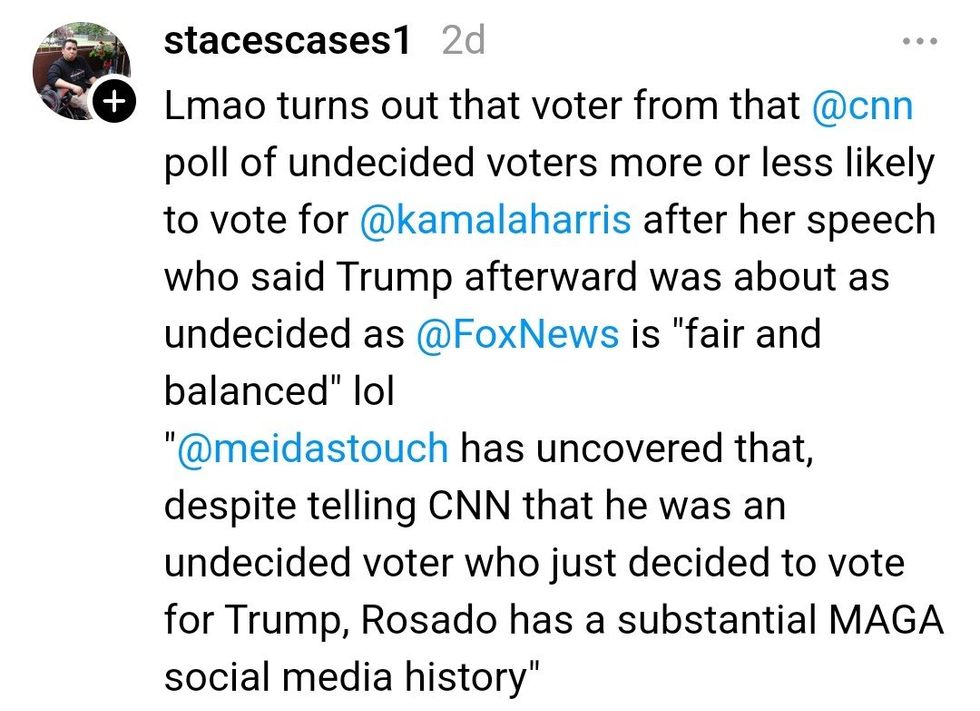Image resolution: width=980 pixels, height=711 pixels.
Task: Open the @cnn mention
Action: (863, 105)
